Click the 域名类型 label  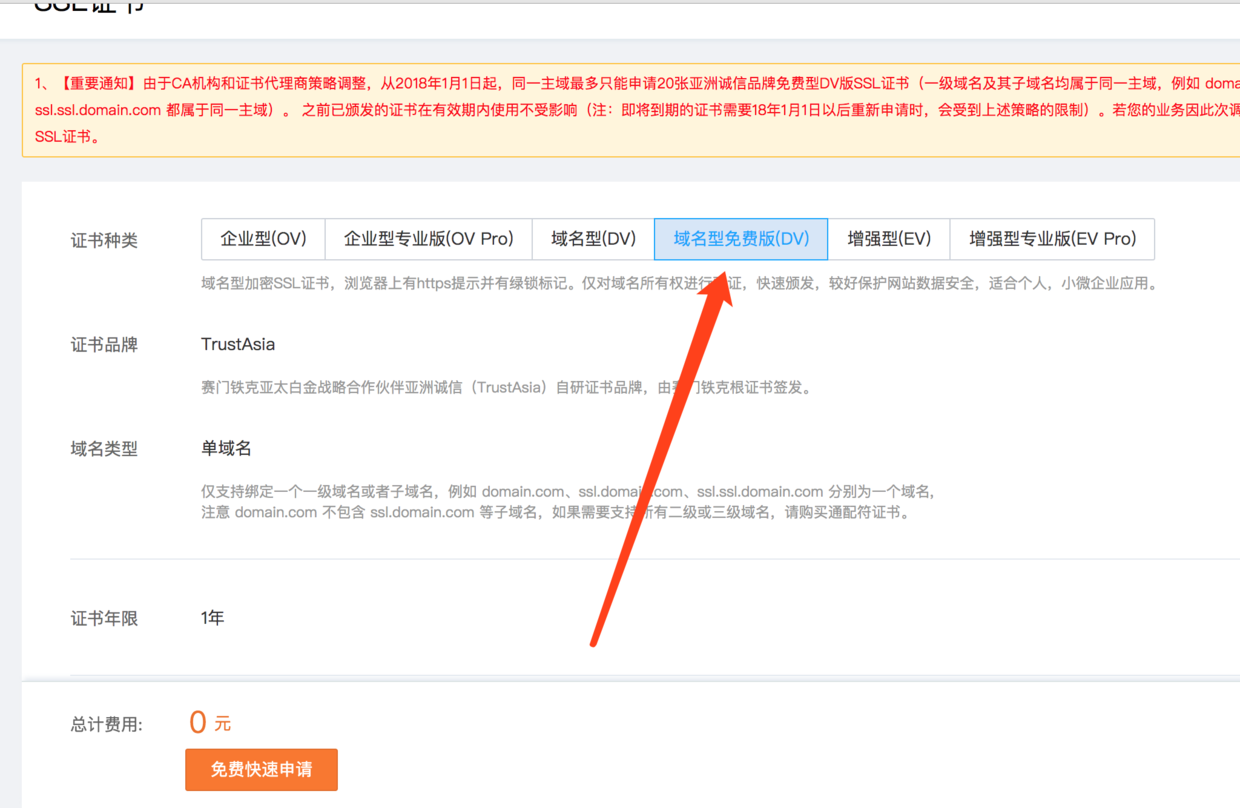pos(104,450)
